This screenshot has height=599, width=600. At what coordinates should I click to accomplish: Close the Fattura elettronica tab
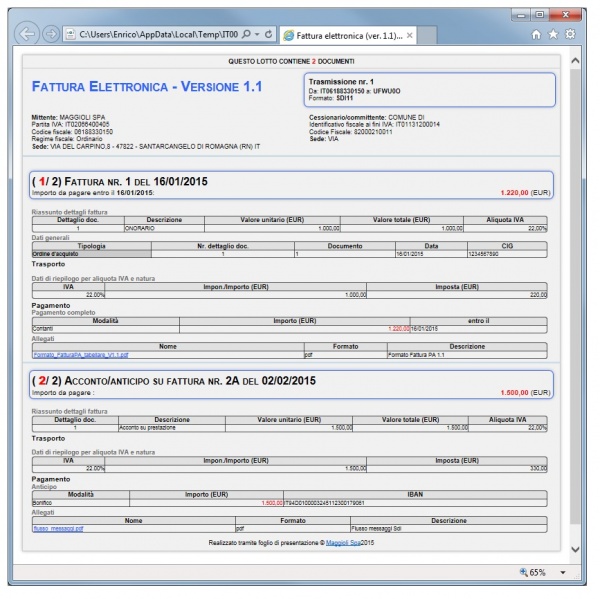click(410, 36)
